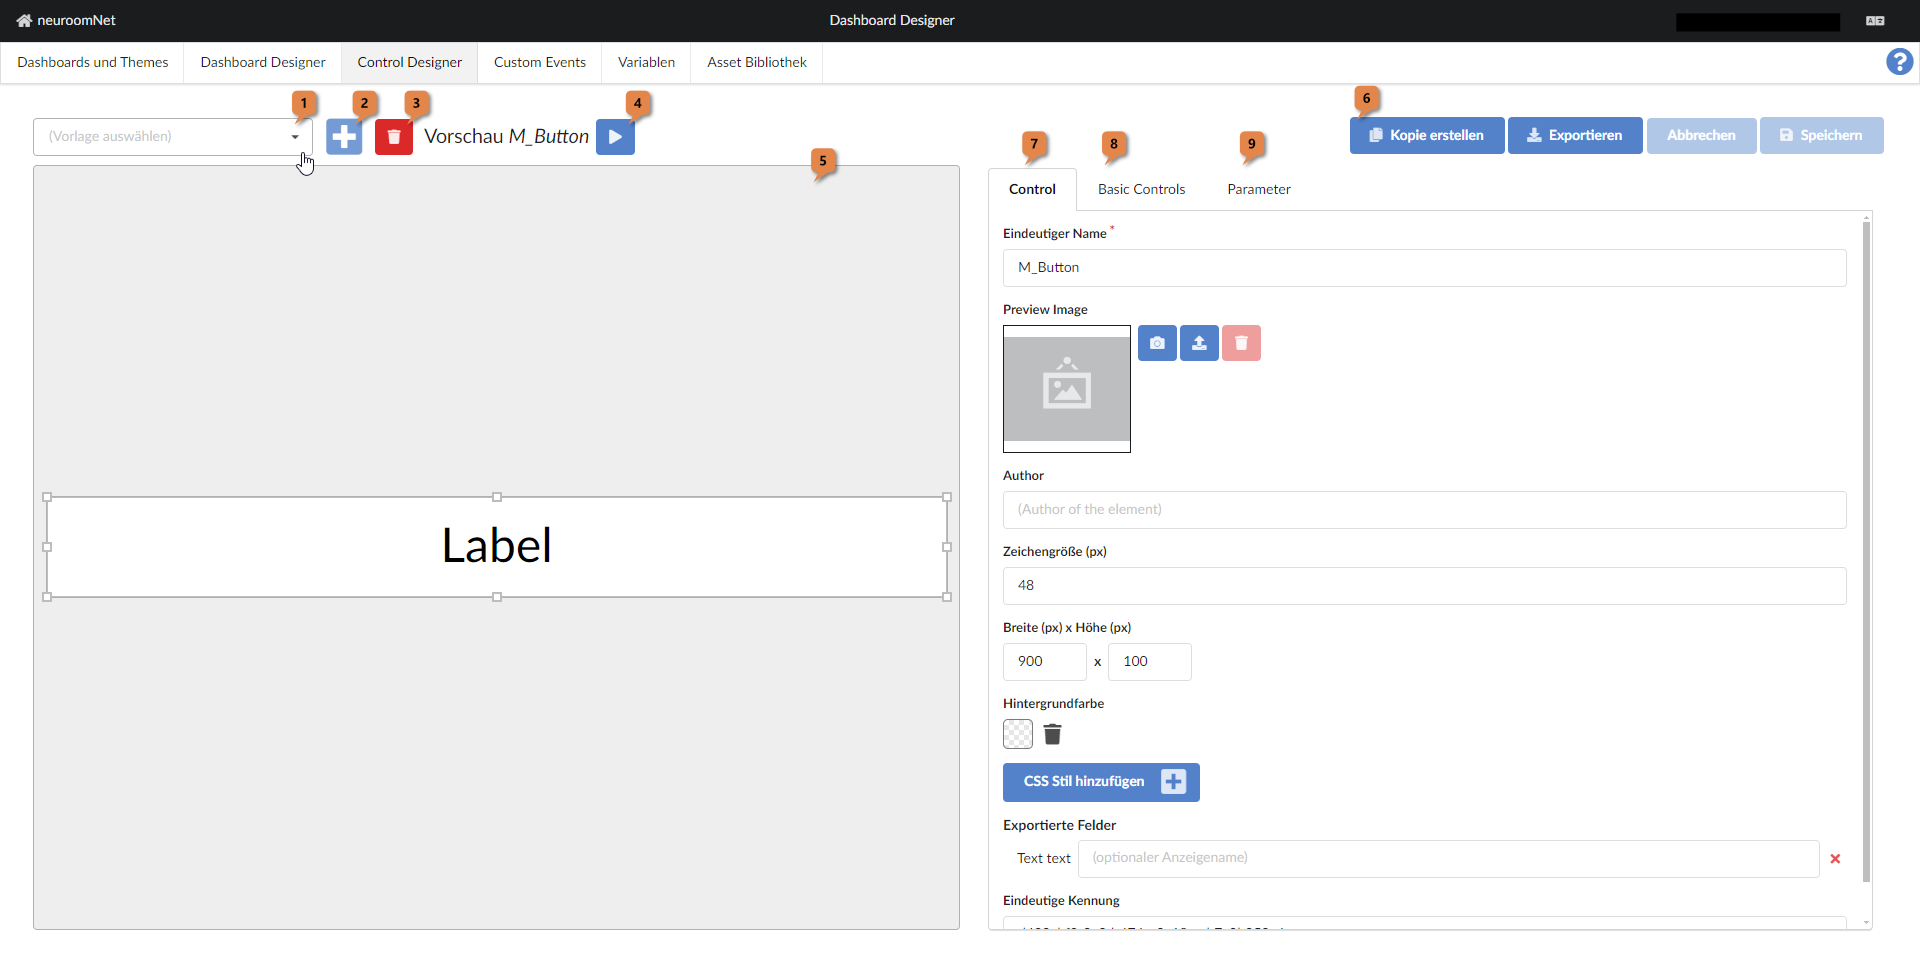
Task: Remove the Text text exported field
Action: pos(1836,858)
